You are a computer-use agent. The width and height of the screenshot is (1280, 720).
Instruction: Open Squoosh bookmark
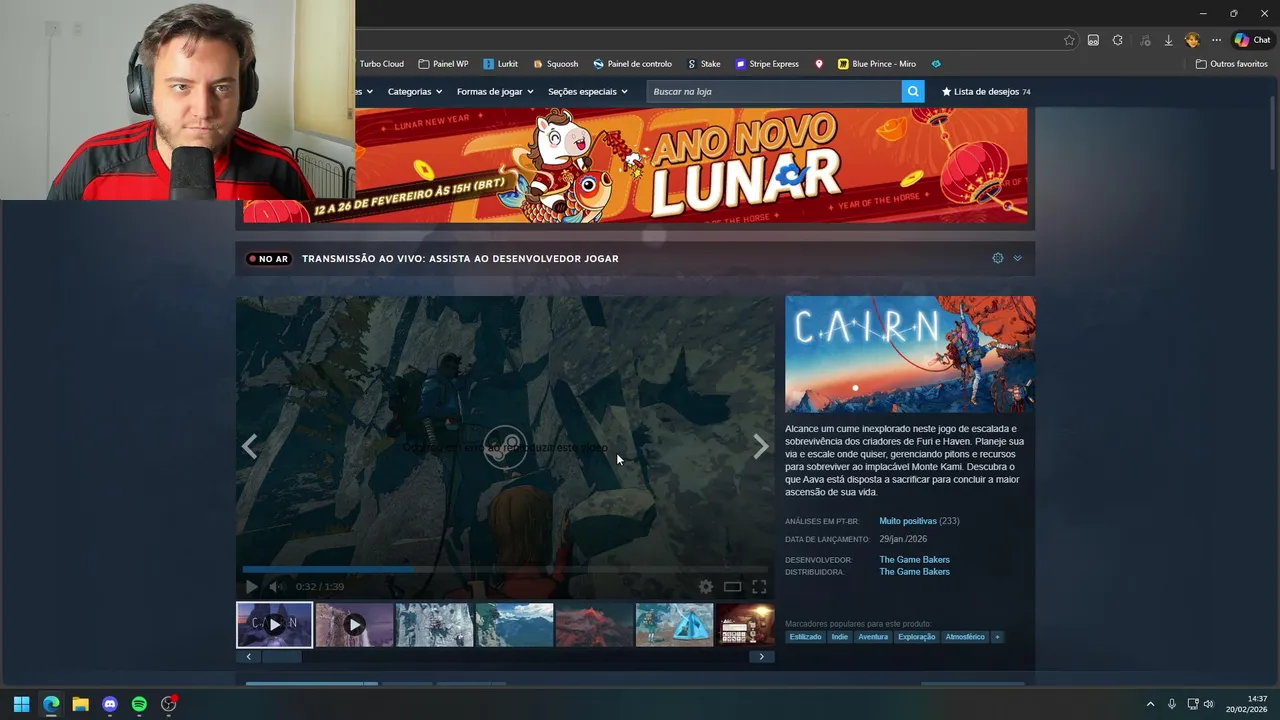pyautogui.click(x=556, y=64)
